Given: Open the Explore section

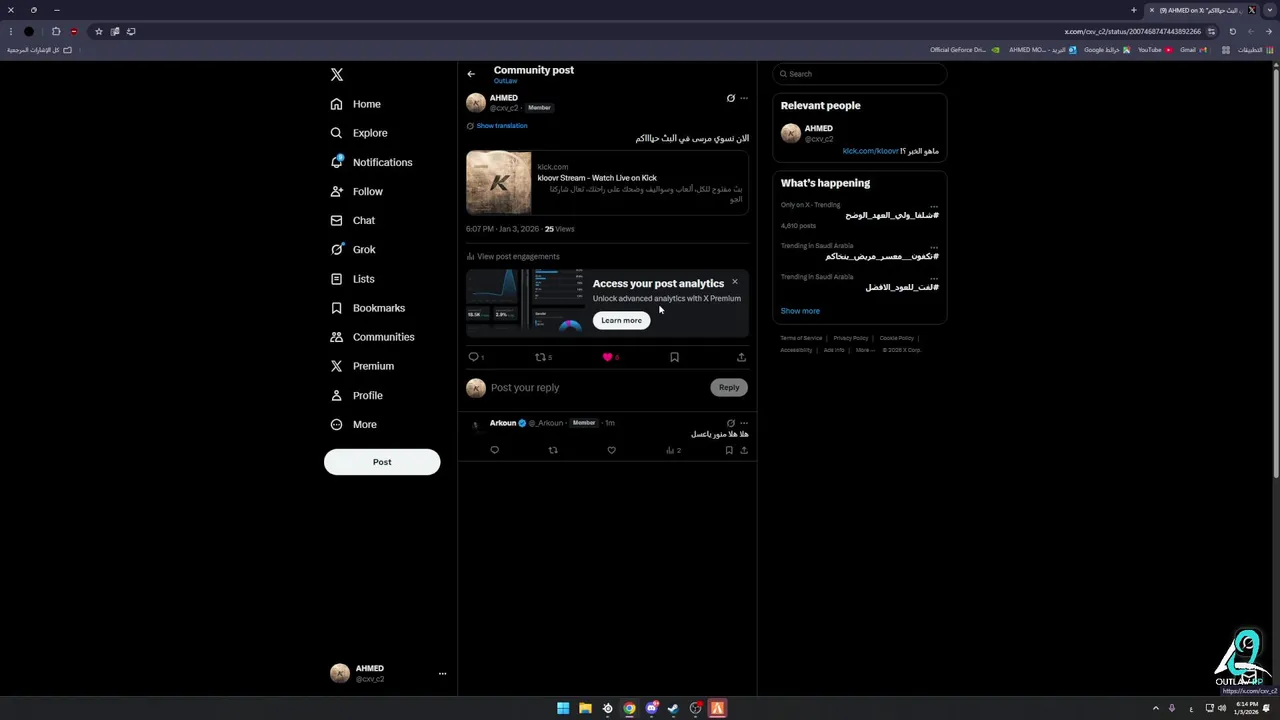Looking at the screenshot, I should pos(359,133).
